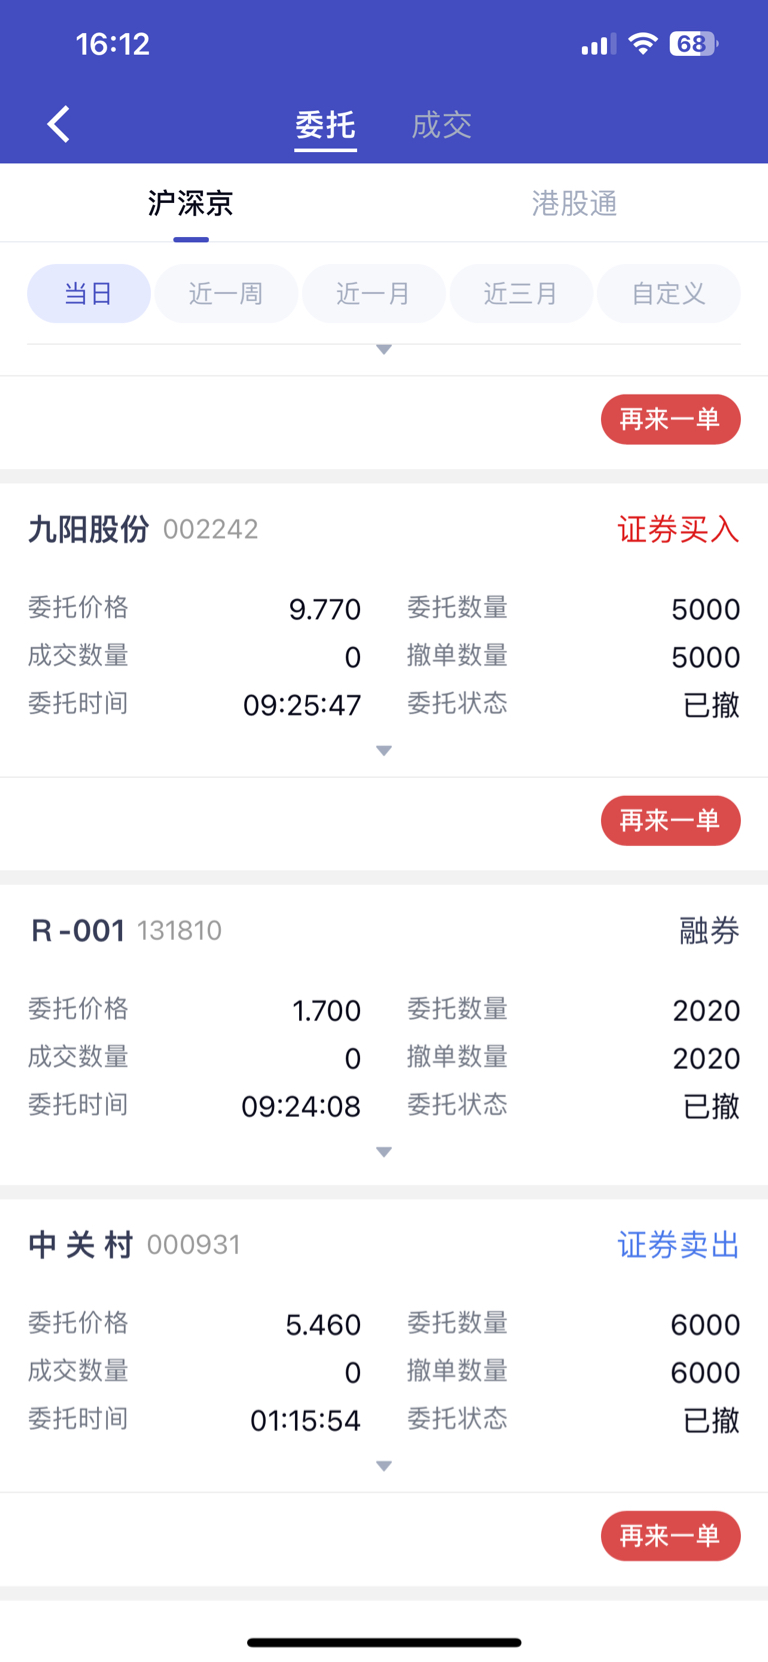Switch to the 成交 tab

[441, 125]
